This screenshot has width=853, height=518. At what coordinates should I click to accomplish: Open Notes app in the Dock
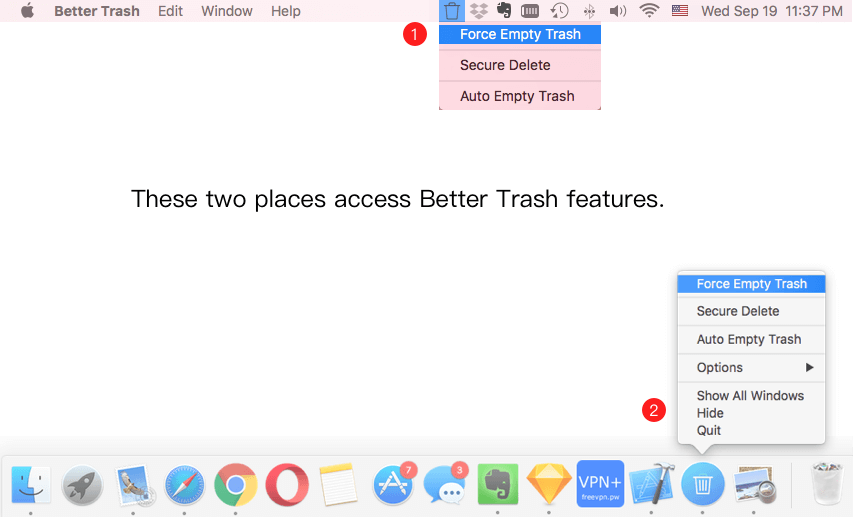[338, 484]
